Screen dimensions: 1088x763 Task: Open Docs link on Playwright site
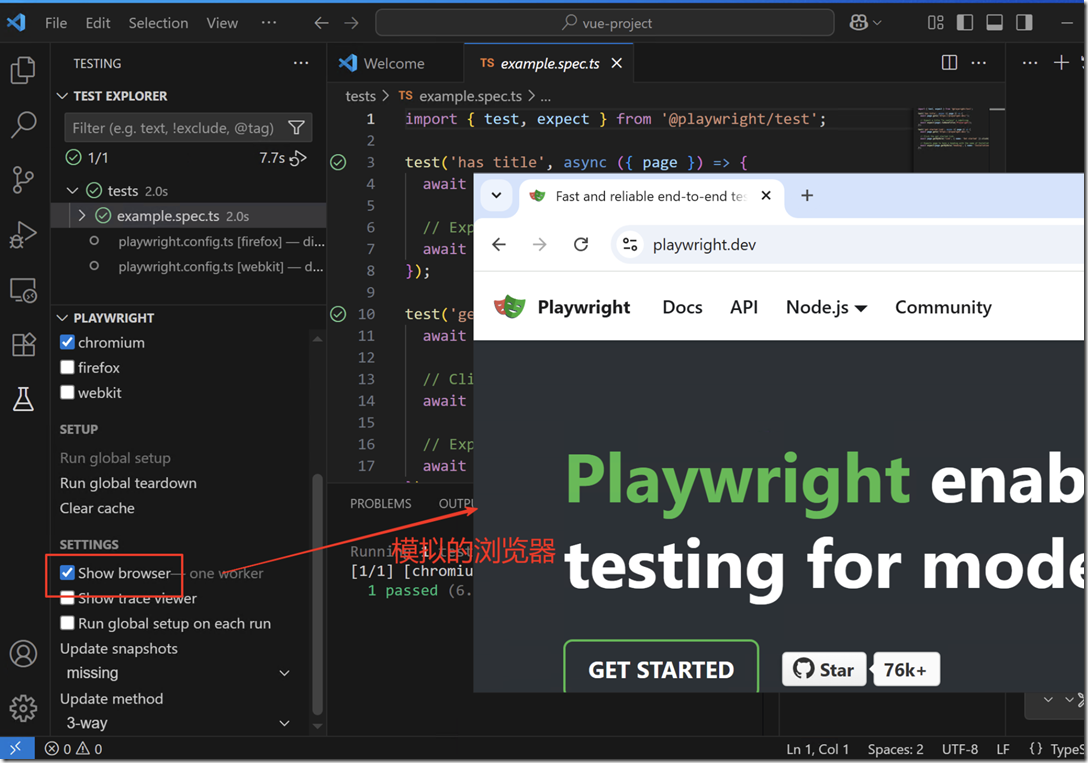coord(683,307)
